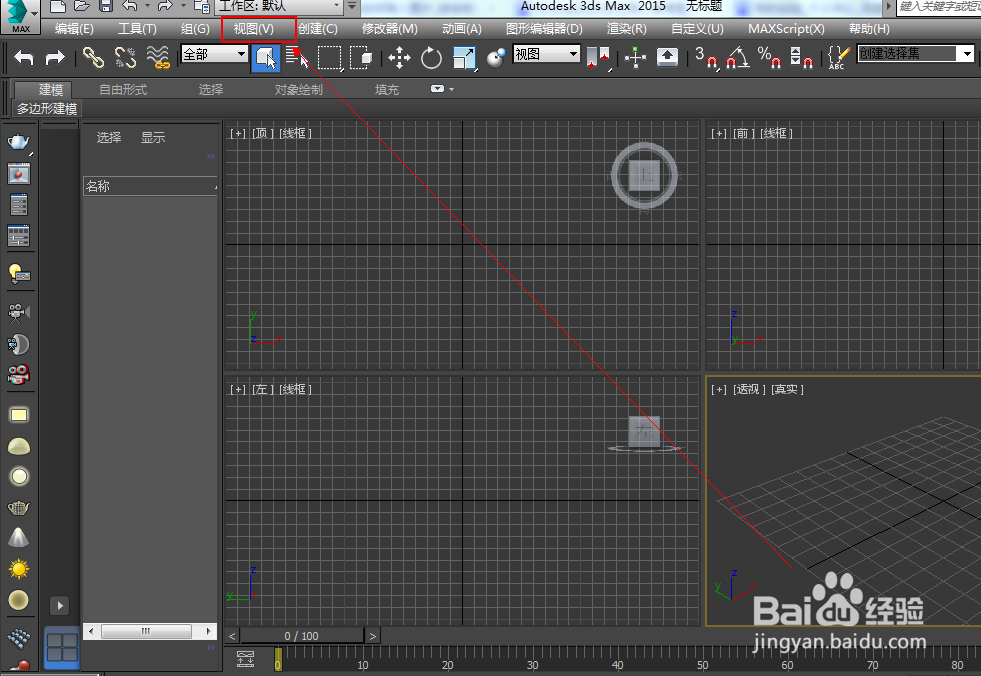Open the 修改器(M) menu
Image resolution: width=981 pixels, height=676 pixels.
click(x=389, y=29)
